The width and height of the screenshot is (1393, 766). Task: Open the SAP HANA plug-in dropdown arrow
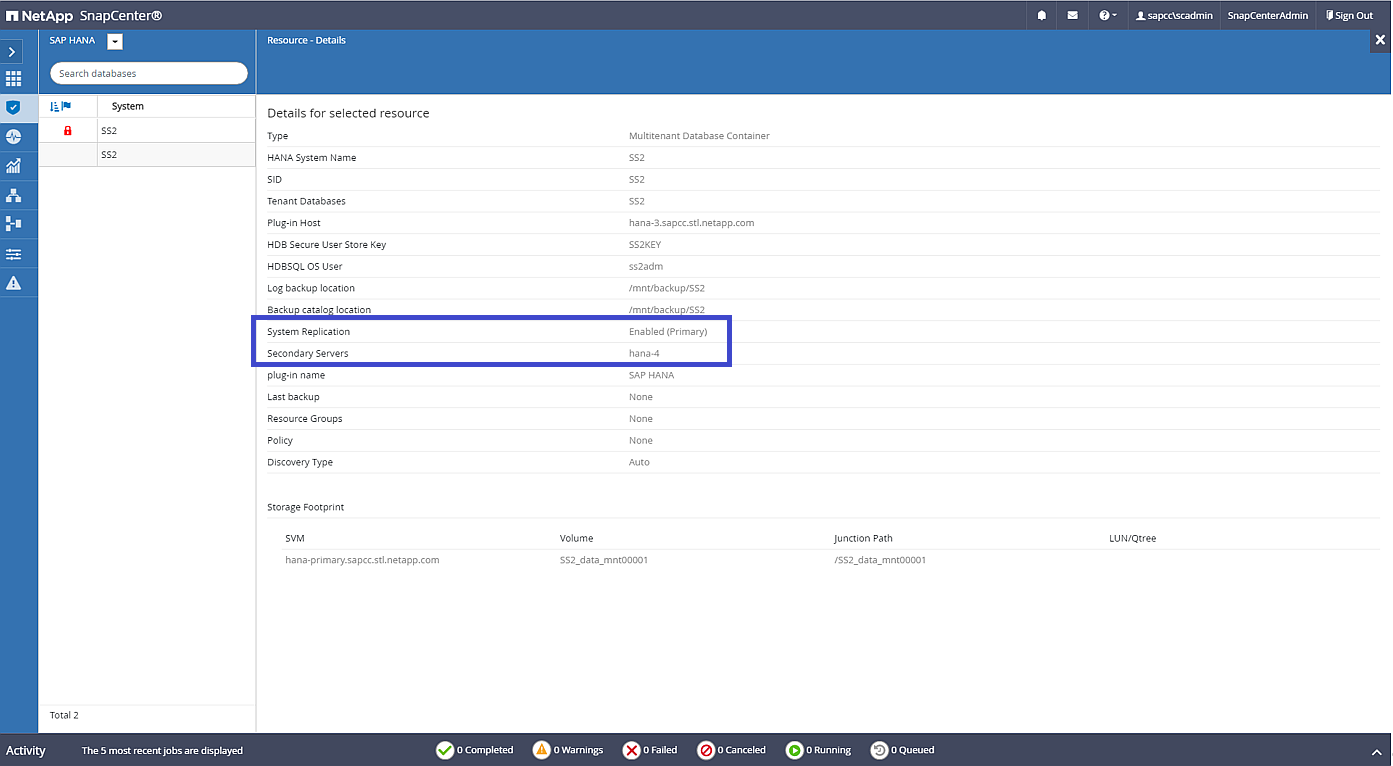coord(114,41)
